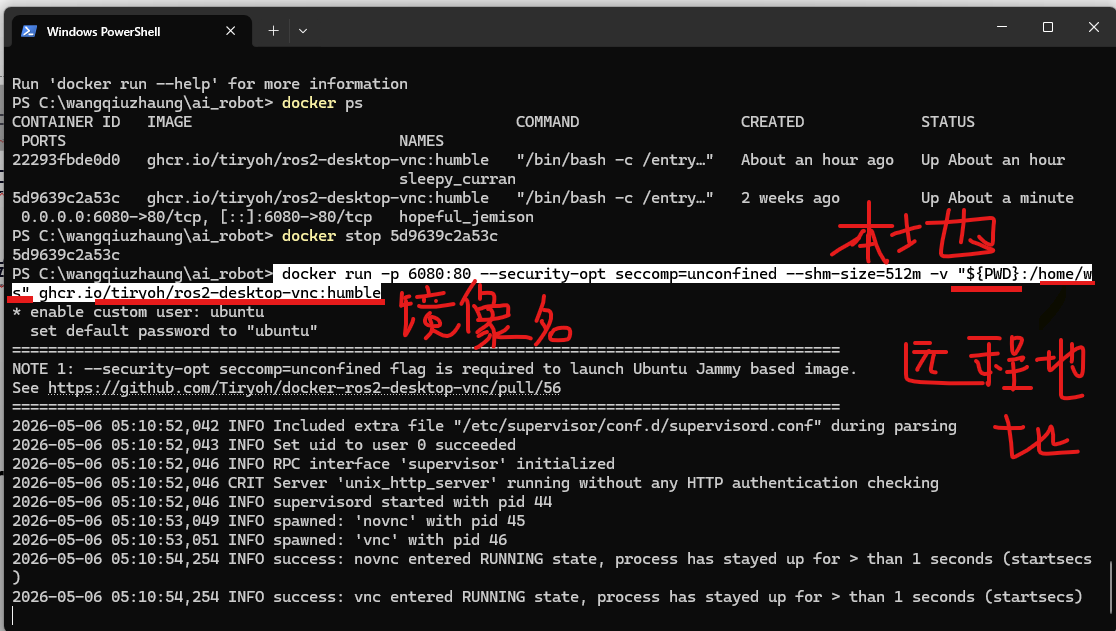The image size is (1116, 631).
Task: Click the container name sleepy_curran
Action: [457, 179]
